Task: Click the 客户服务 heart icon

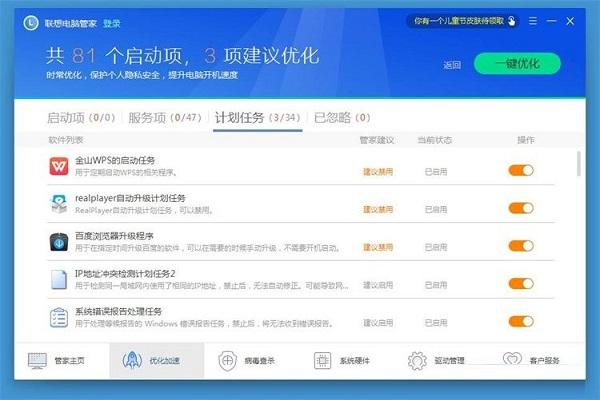Action: tap(512, 359)
